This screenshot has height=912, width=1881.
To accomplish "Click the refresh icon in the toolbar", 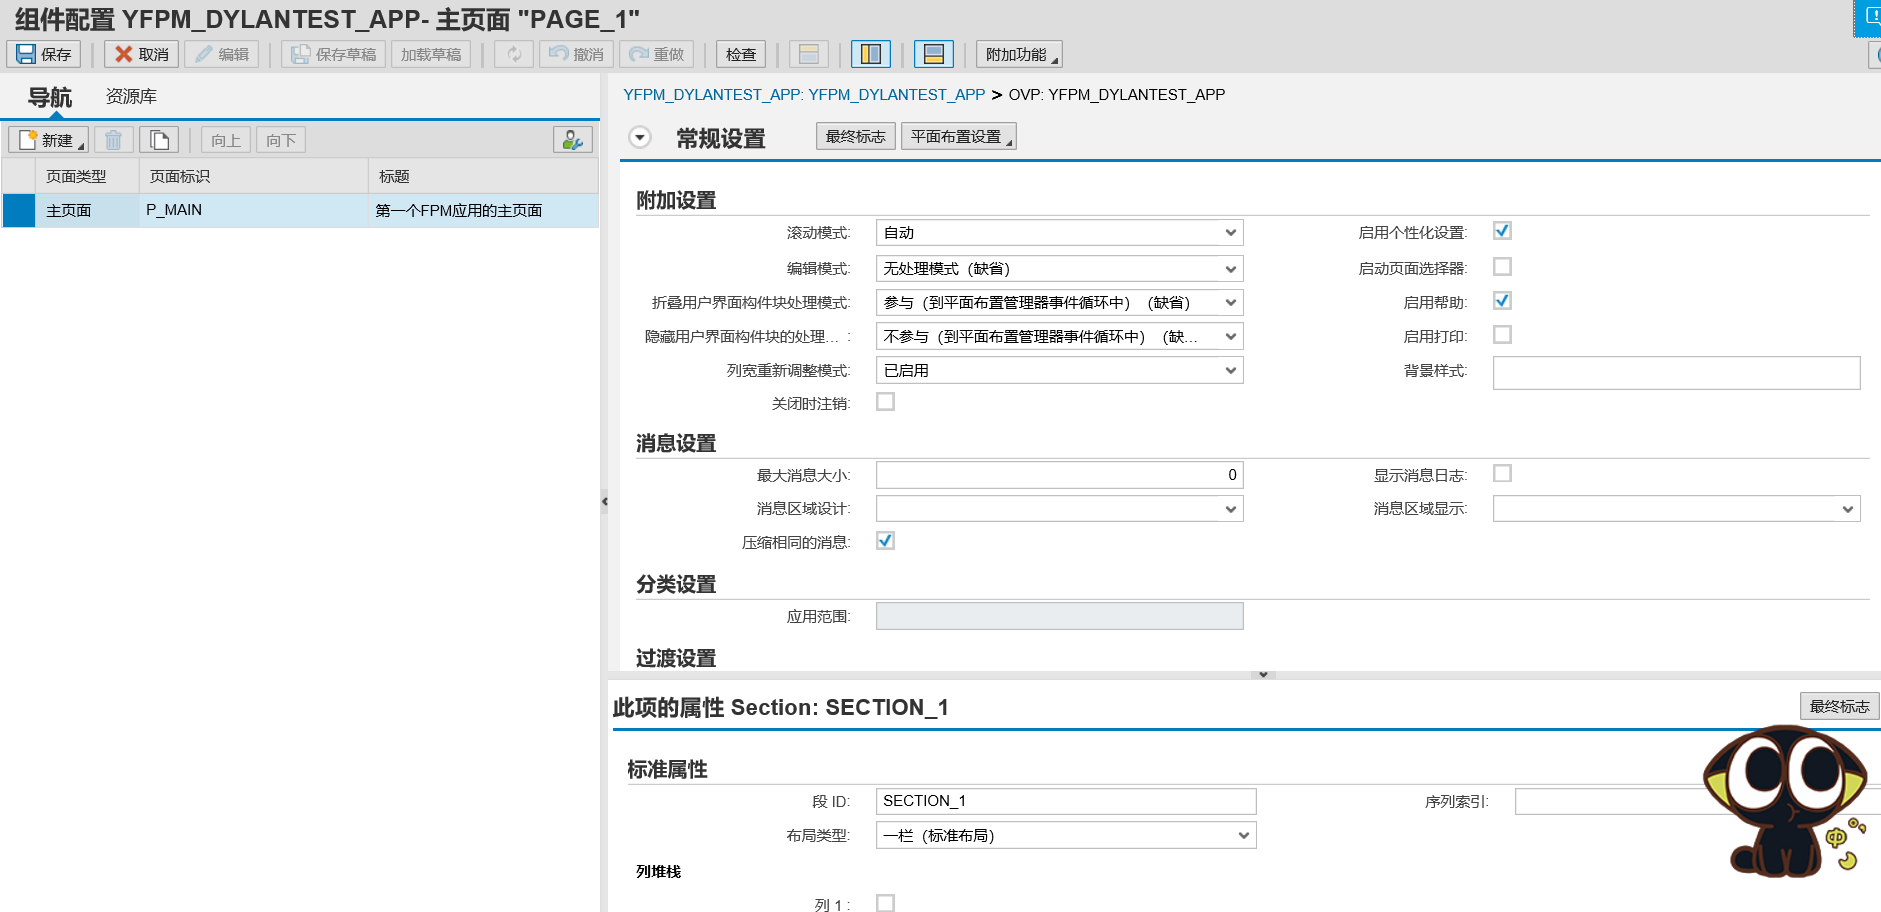I will (513, 54).
